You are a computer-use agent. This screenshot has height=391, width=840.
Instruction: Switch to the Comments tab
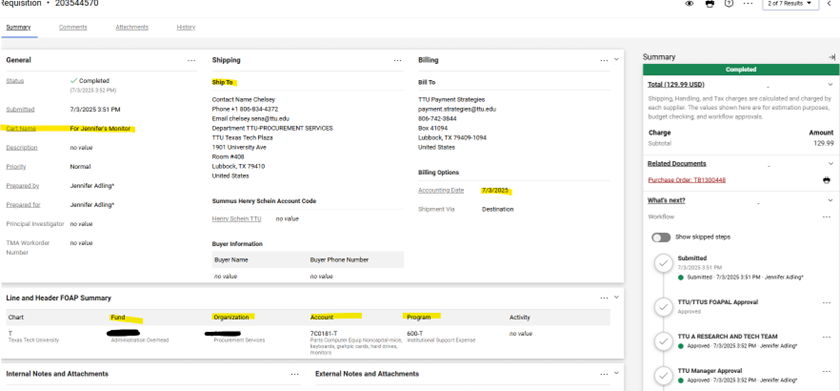73,27
